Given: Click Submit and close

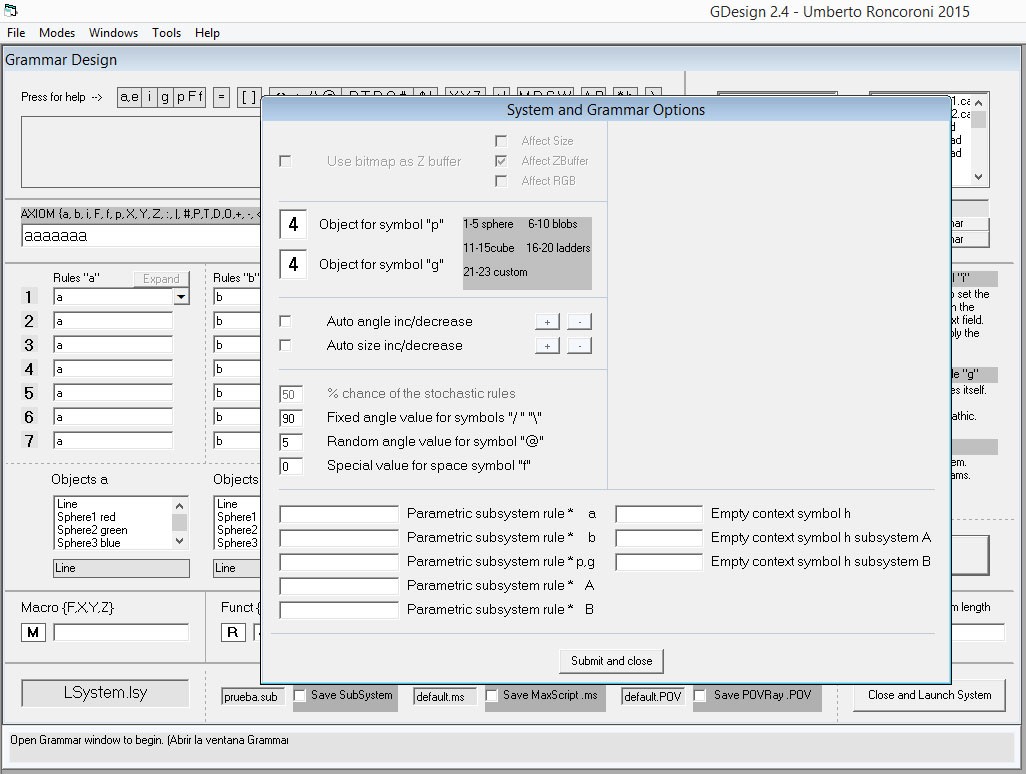Looking at the screenshot, I should click(611, 661).
